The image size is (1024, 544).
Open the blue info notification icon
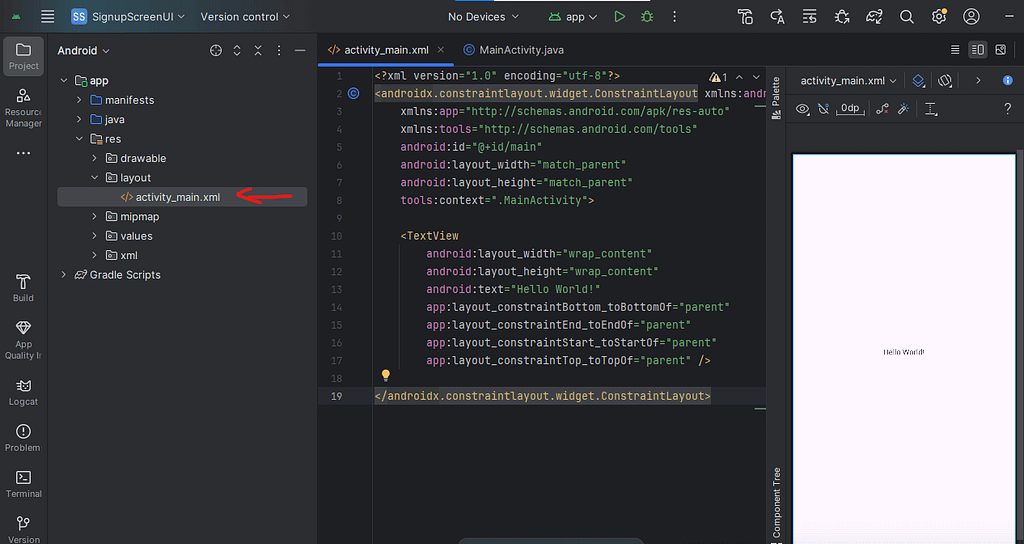point(1008,80)
